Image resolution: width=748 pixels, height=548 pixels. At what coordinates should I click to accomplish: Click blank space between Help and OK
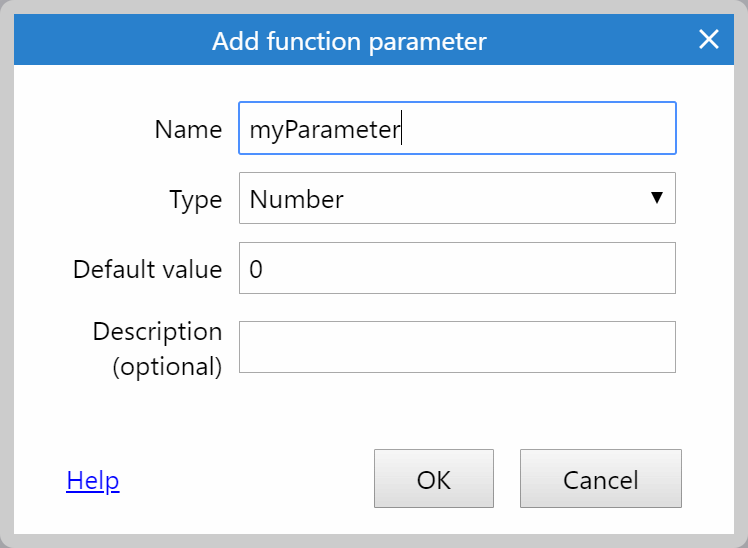[246, 479]
